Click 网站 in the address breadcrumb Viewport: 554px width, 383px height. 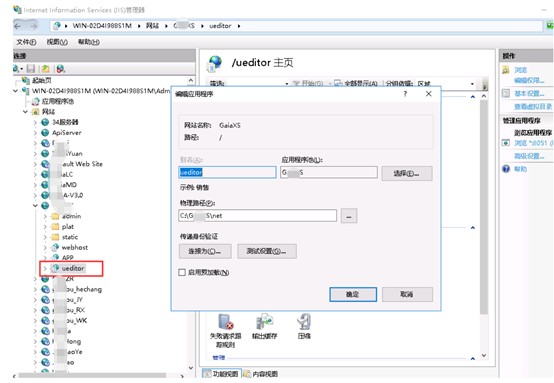click(152, 26)
